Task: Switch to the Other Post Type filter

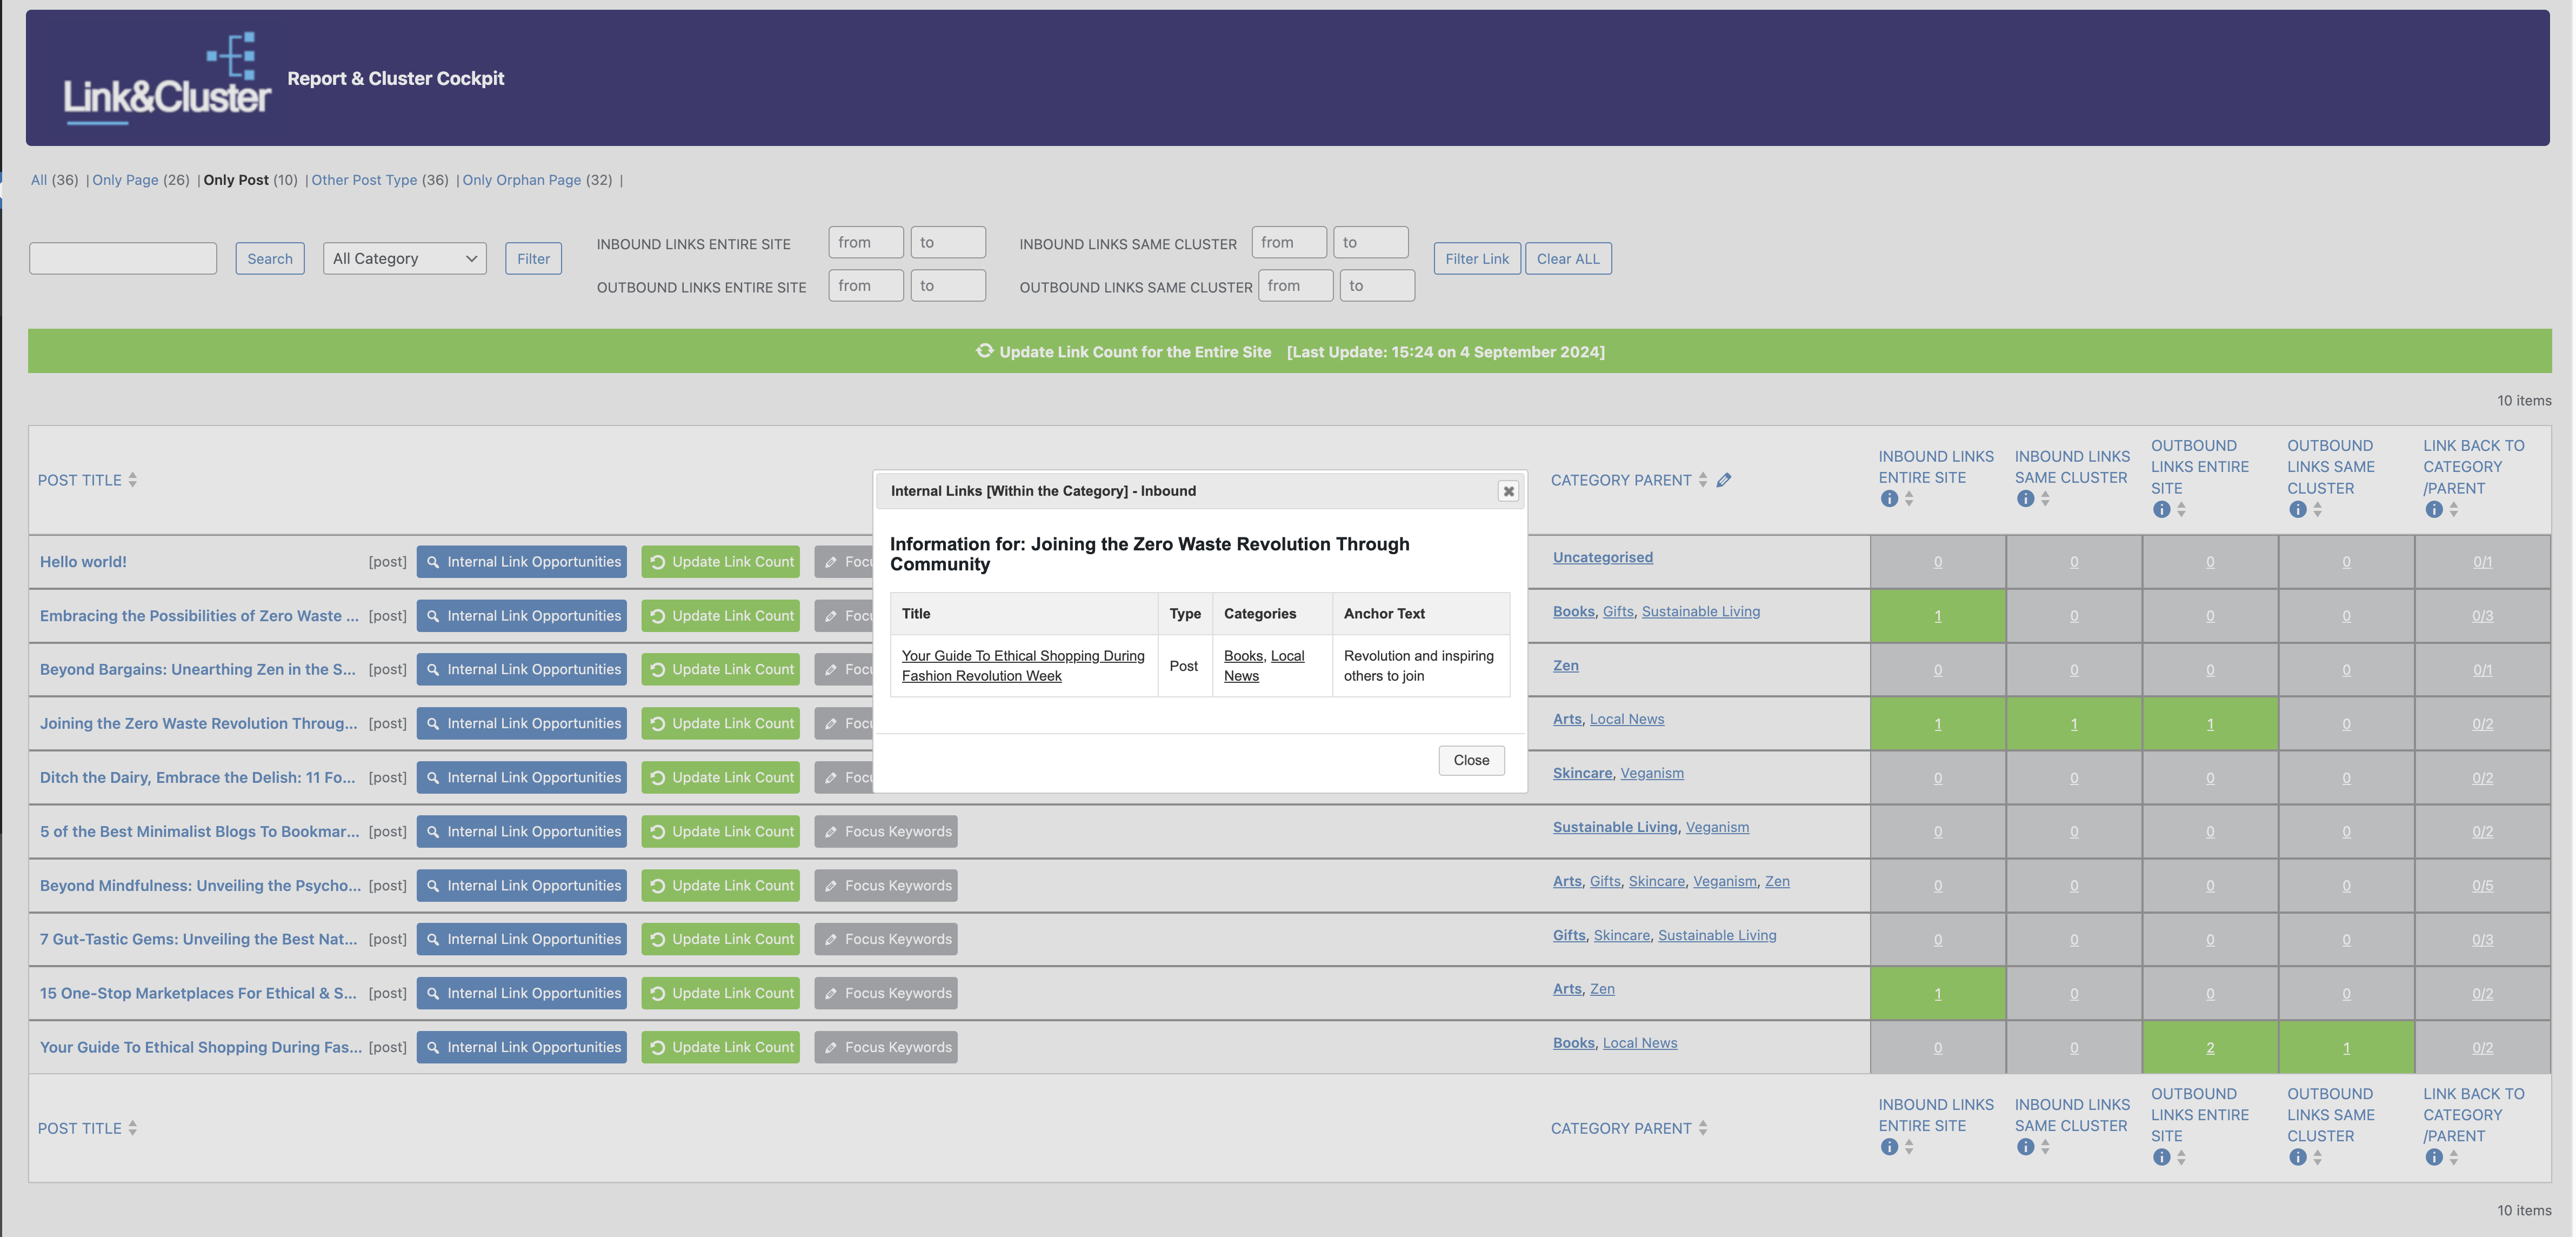Action: pyautogui.click(x=364, y=180)
